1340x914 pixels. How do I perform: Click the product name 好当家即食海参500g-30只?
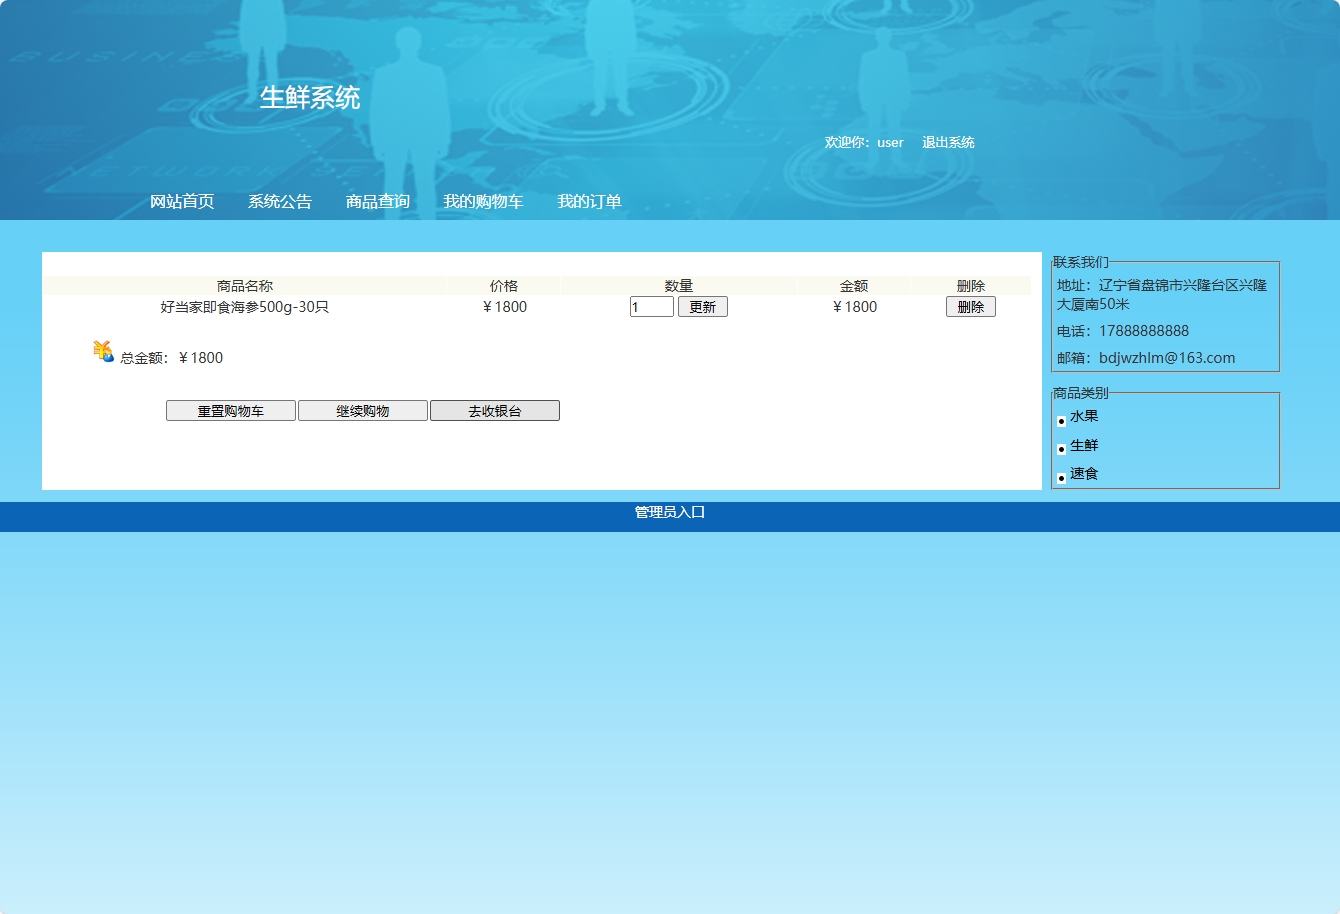pos(243,307)
